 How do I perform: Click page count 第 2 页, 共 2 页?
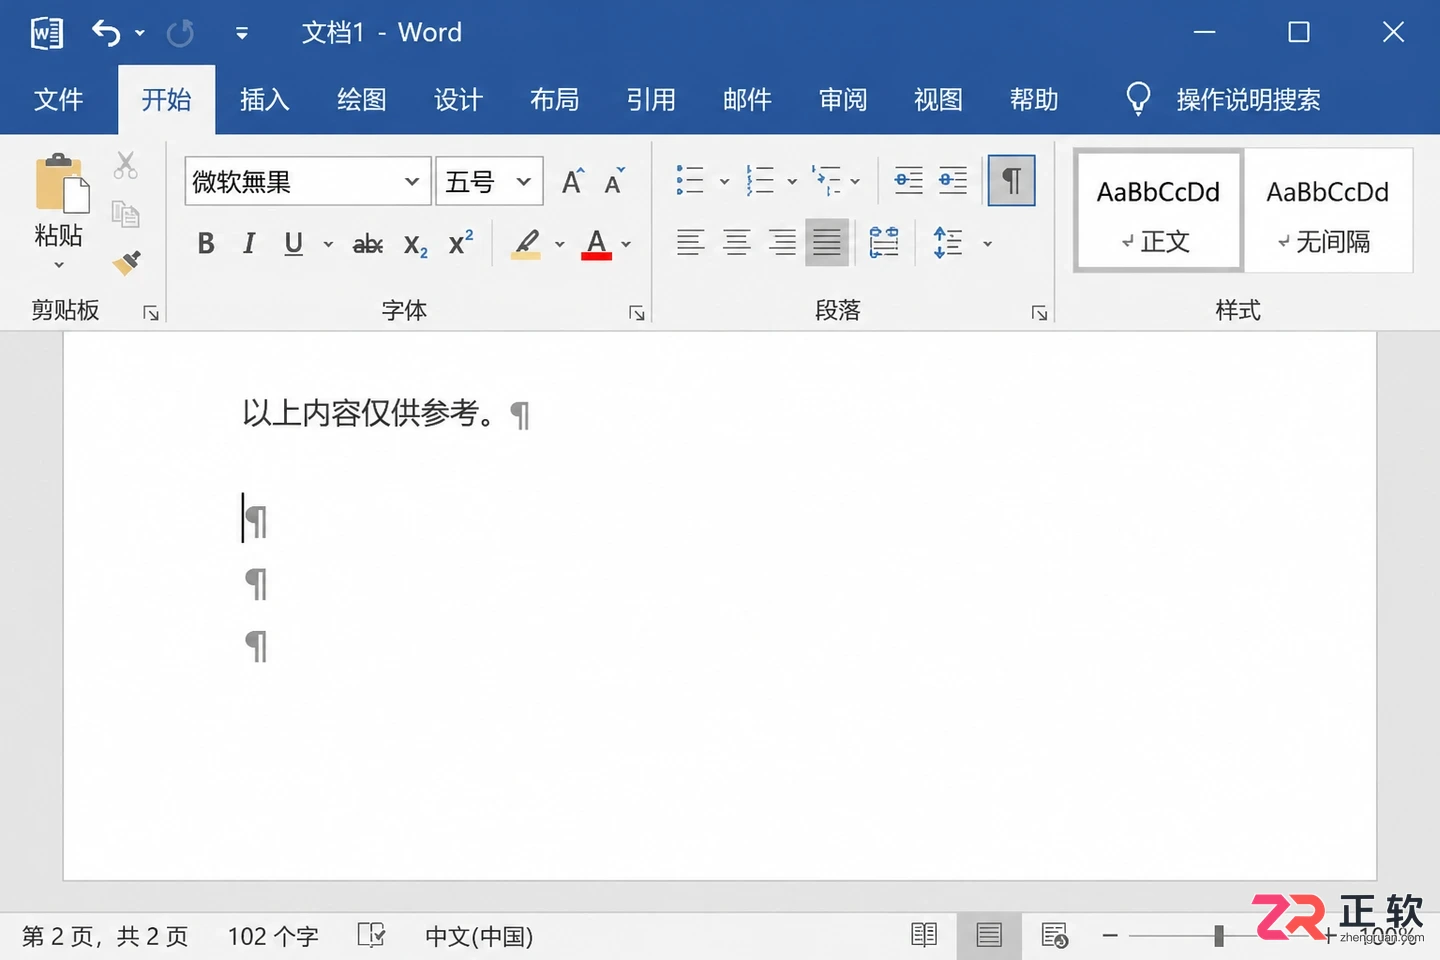105,937
